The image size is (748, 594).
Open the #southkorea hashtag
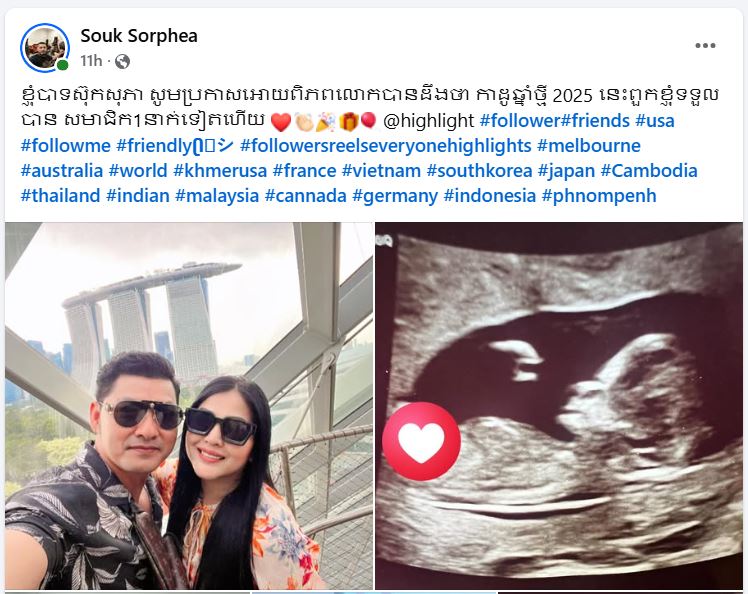click(x=479, y=170)
